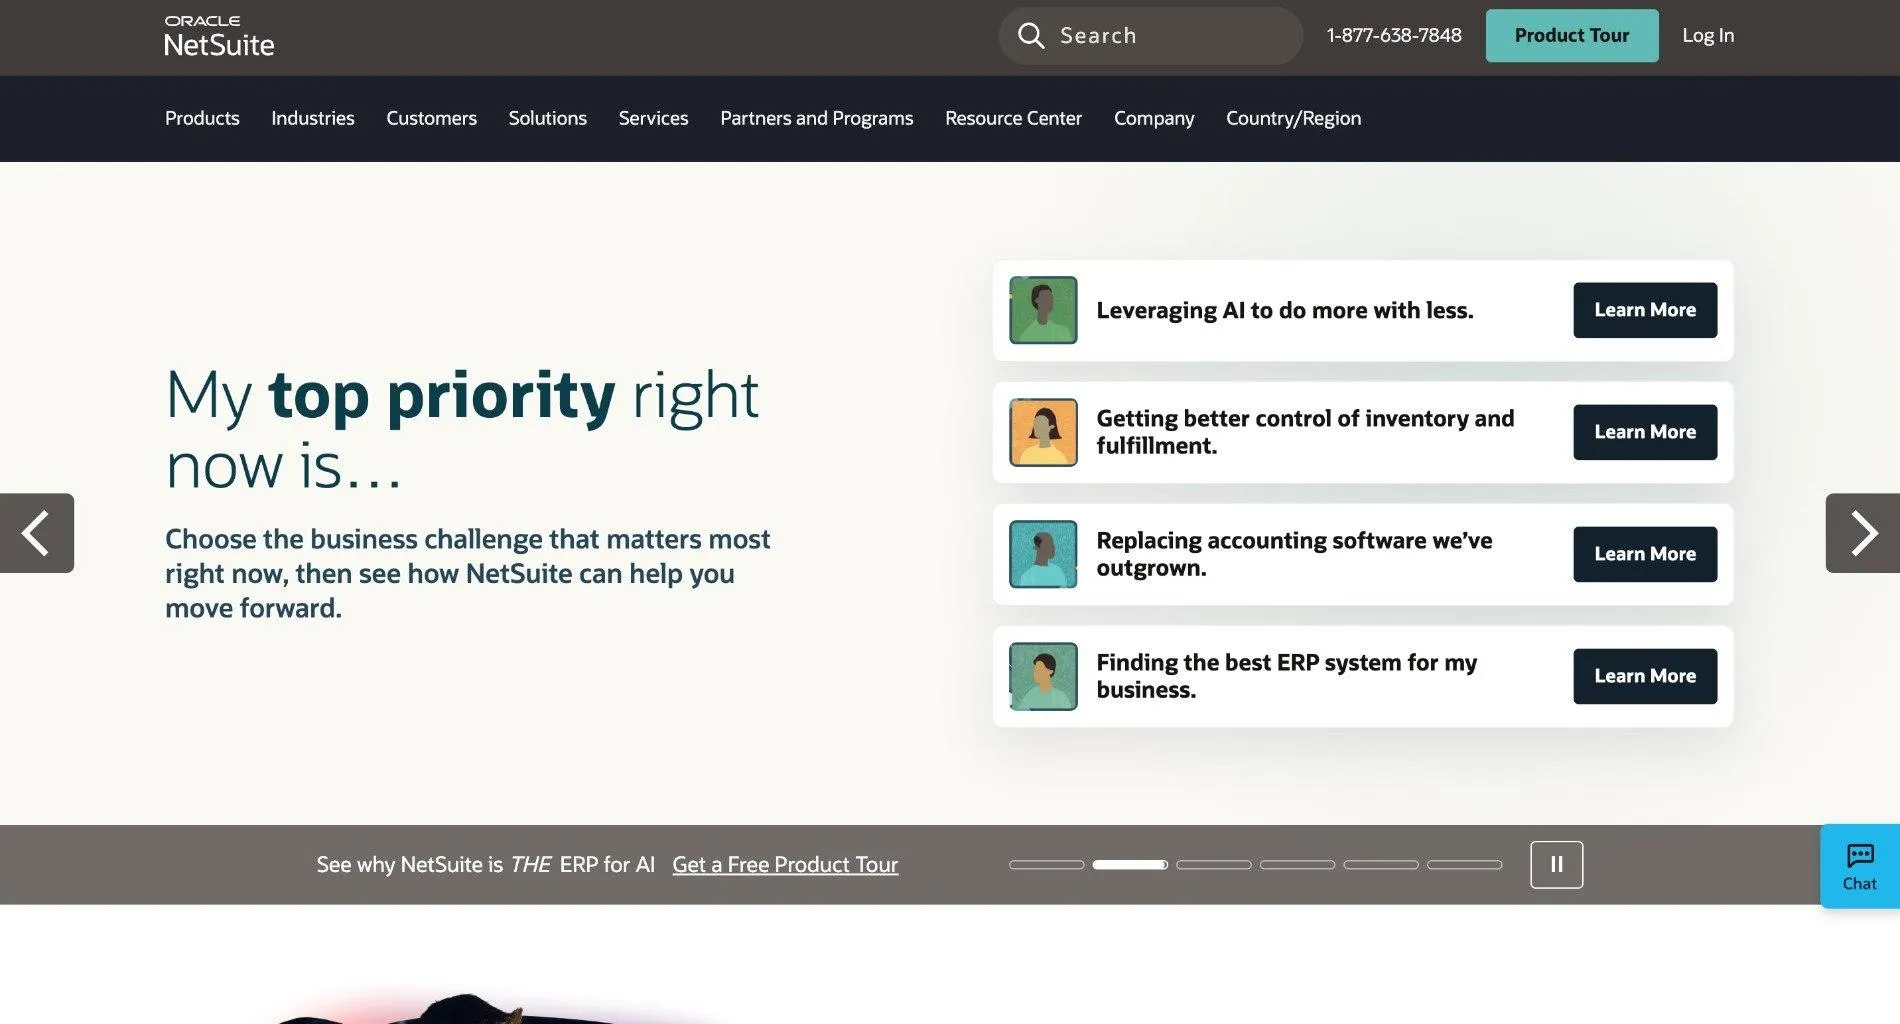Viewport: 1900px width, 1024px height.
Task: Click Get a Free Product Tour link
Action: [x=785, y=865]
